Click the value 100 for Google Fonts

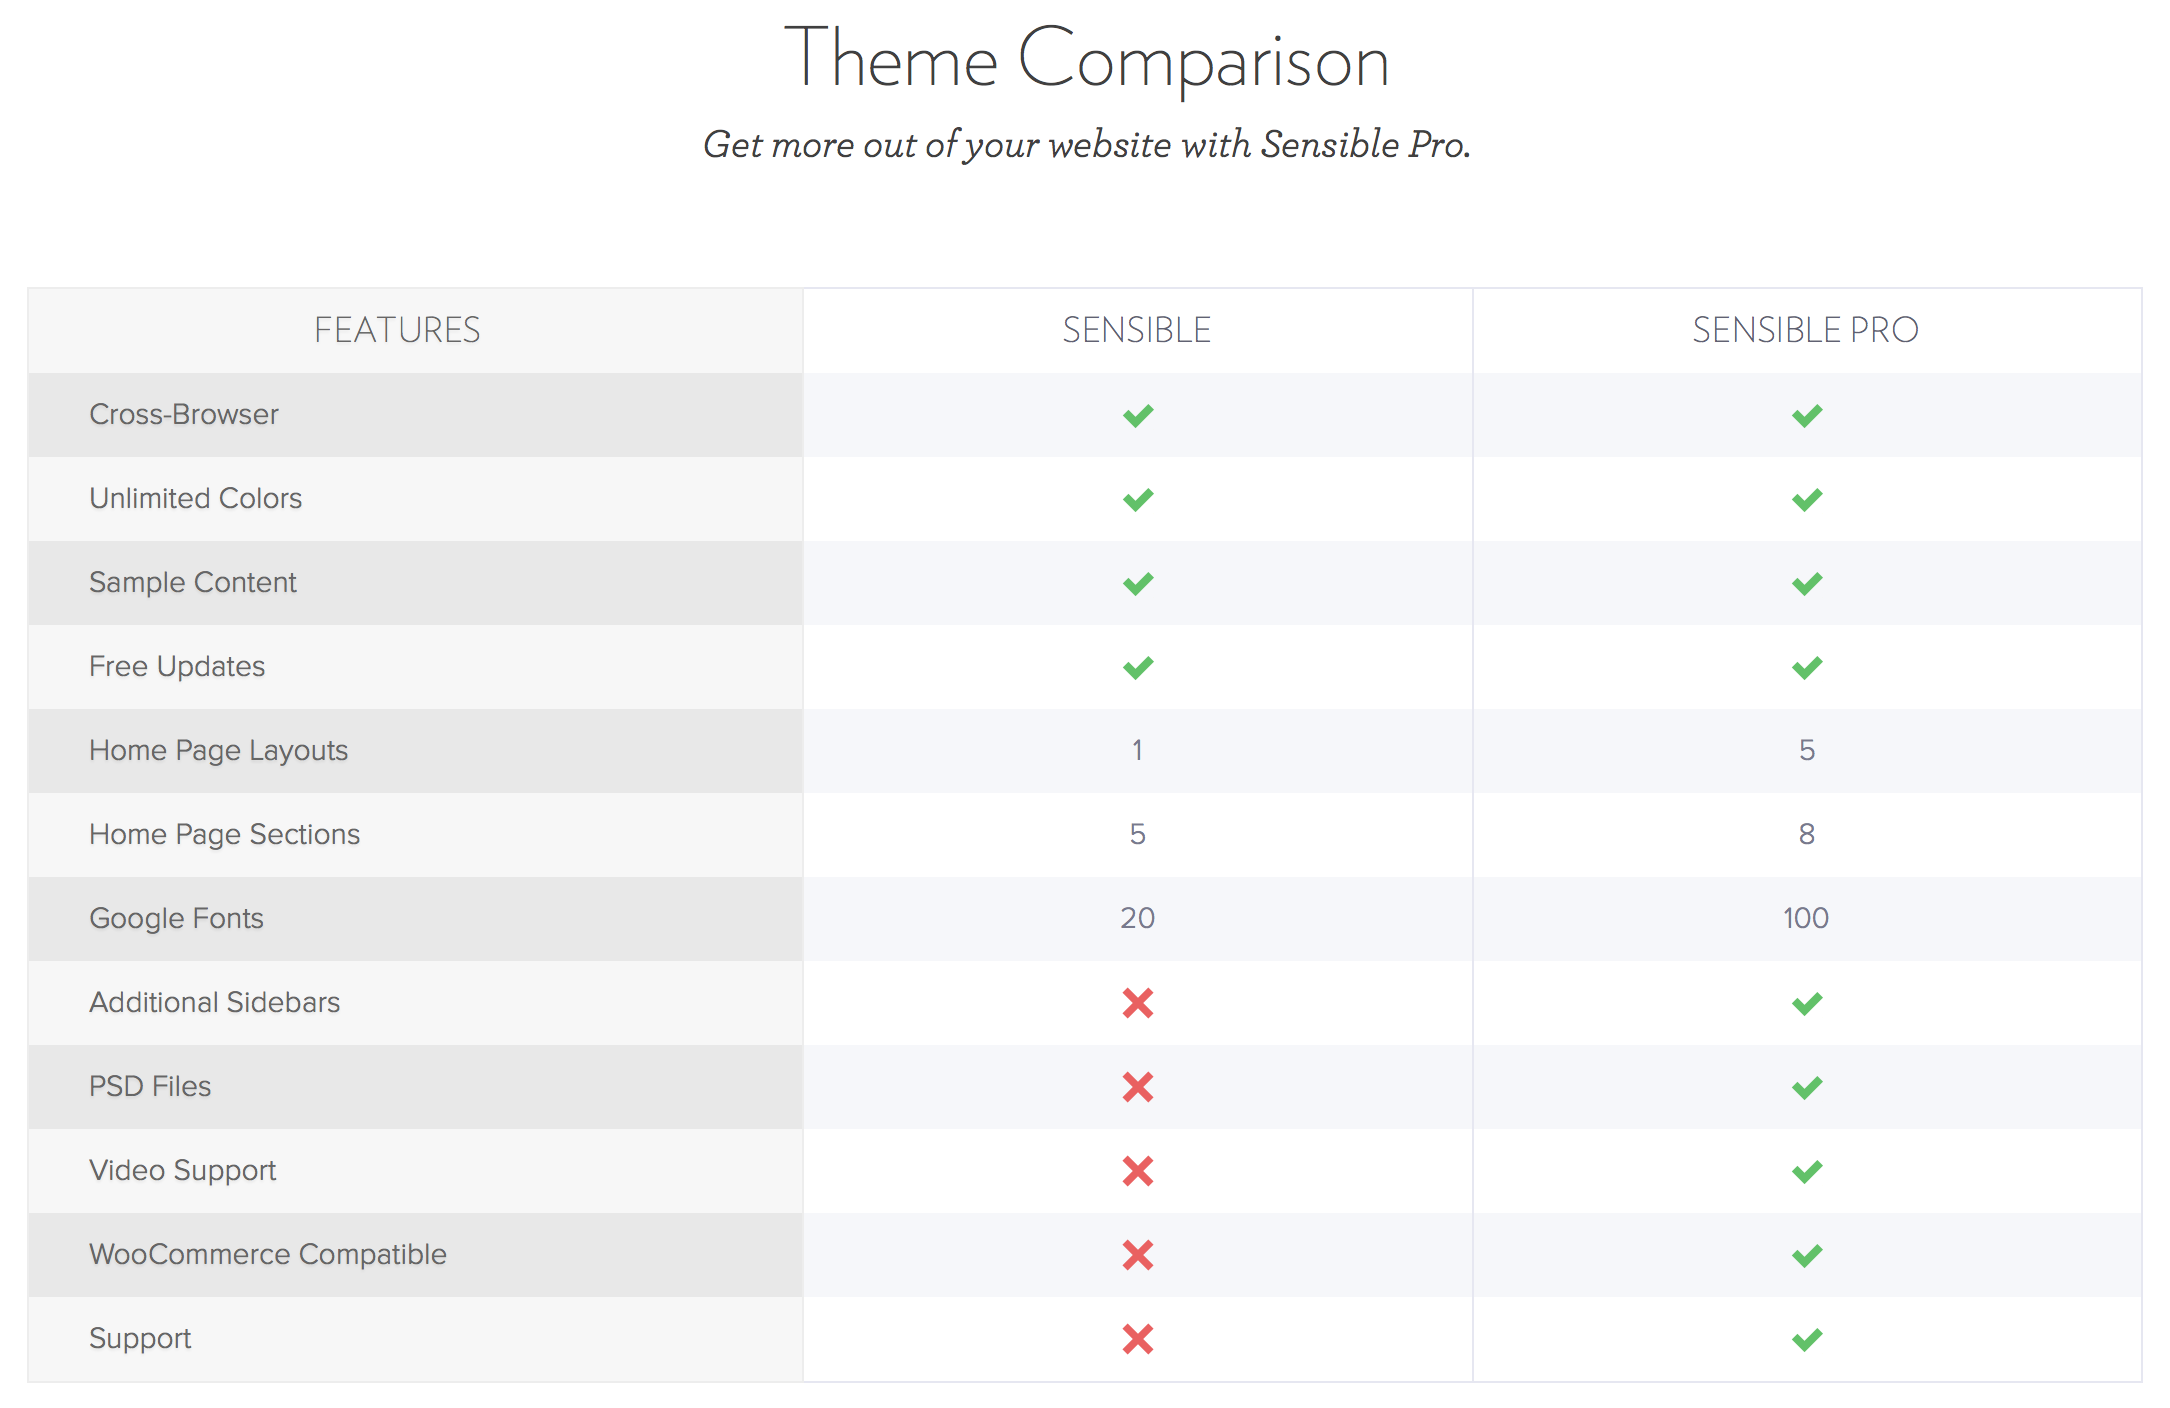pyautogui.click(x=1806, y=918)
